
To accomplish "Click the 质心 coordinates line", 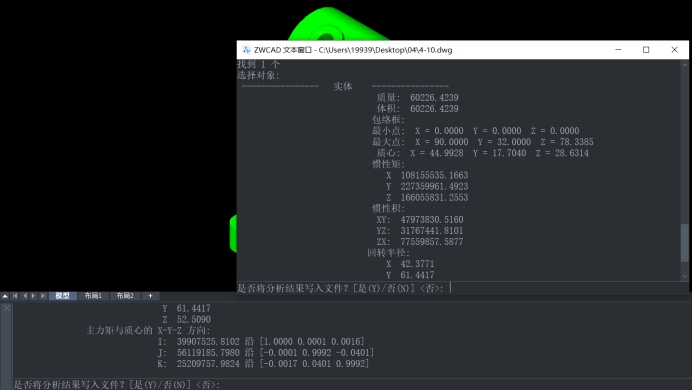I will [483, 153].
